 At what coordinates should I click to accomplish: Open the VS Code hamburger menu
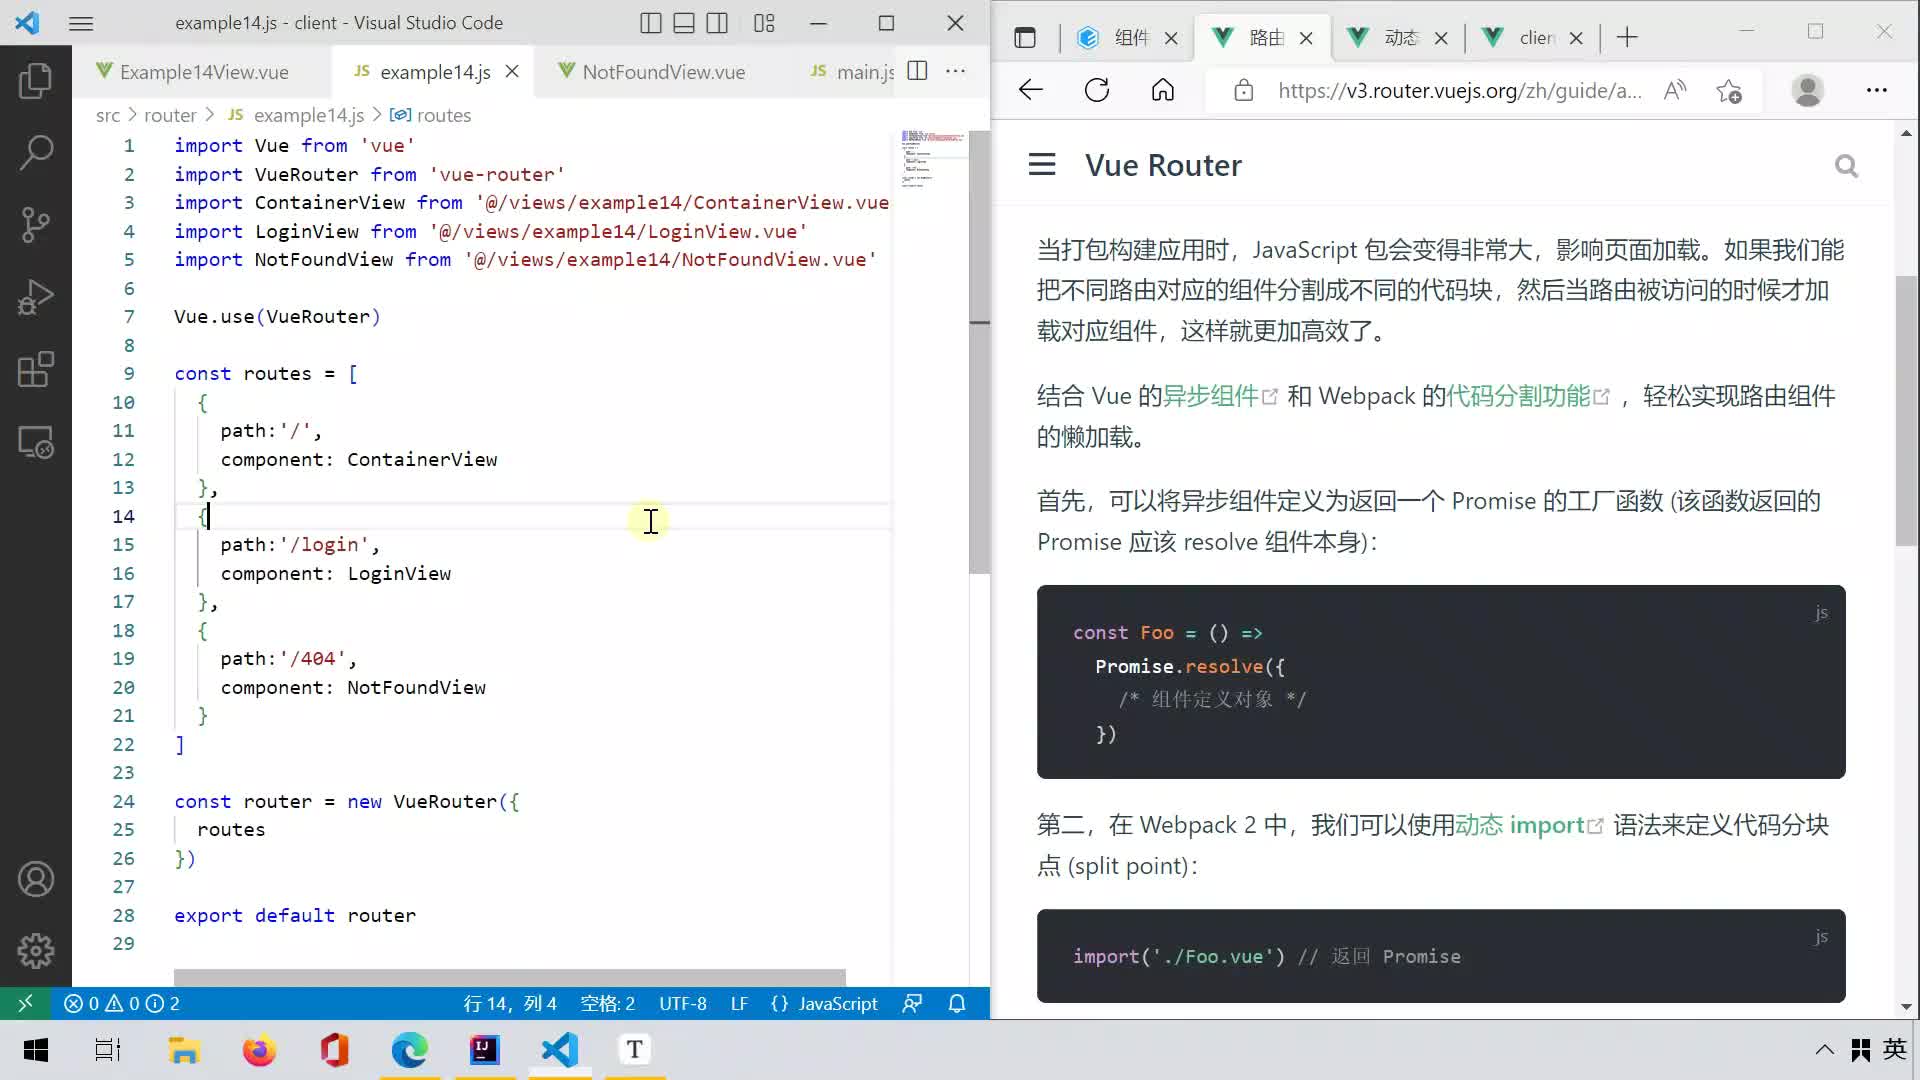click(x=81, y=23)
